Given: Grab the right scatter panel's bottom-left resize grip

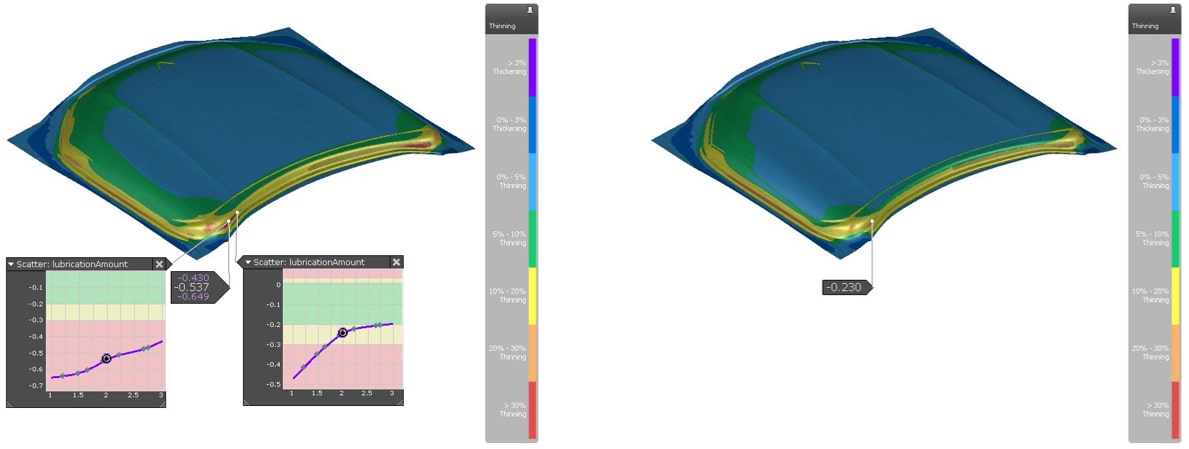Looking at the screenshot, I should point(247,402).
